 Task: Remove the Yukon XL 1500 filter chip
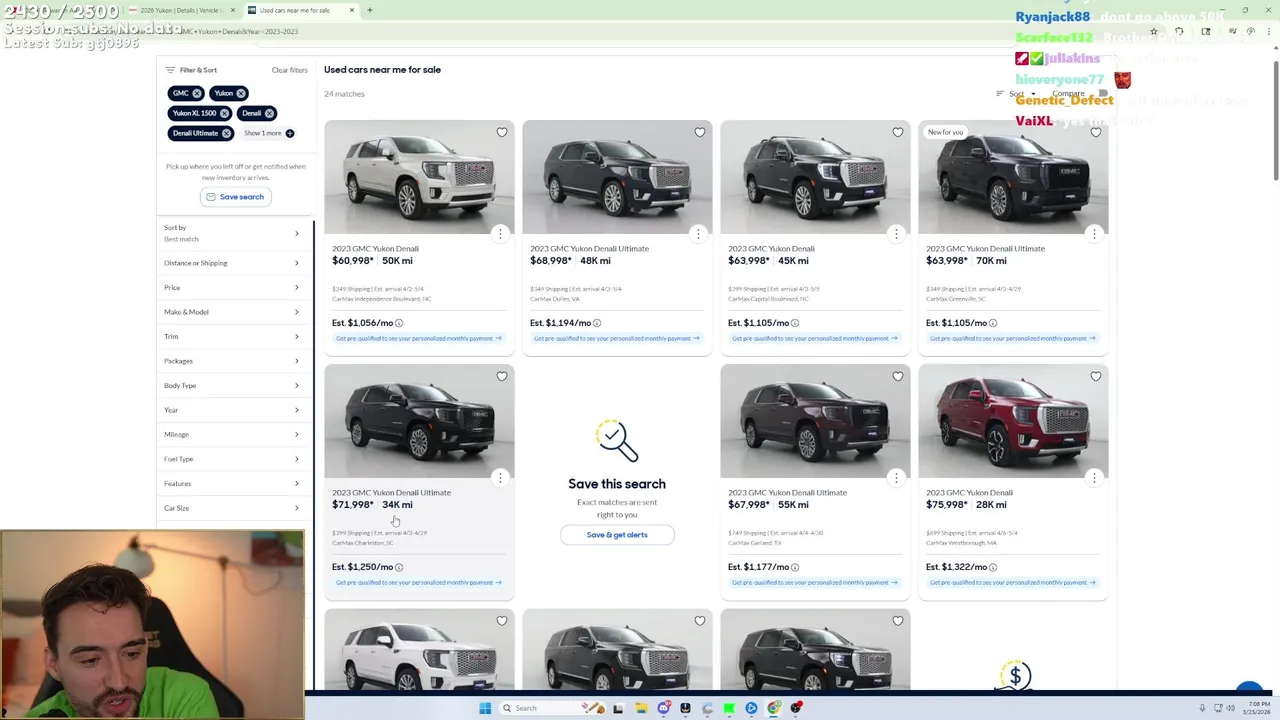tap(224, 113)
